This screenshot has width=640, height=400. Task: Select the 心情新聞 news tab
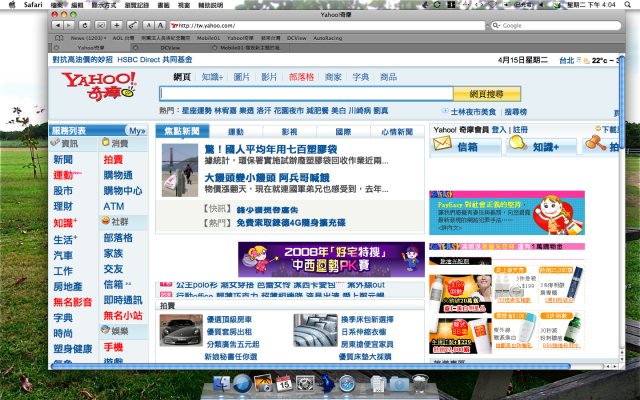click(x=397, y=132)
